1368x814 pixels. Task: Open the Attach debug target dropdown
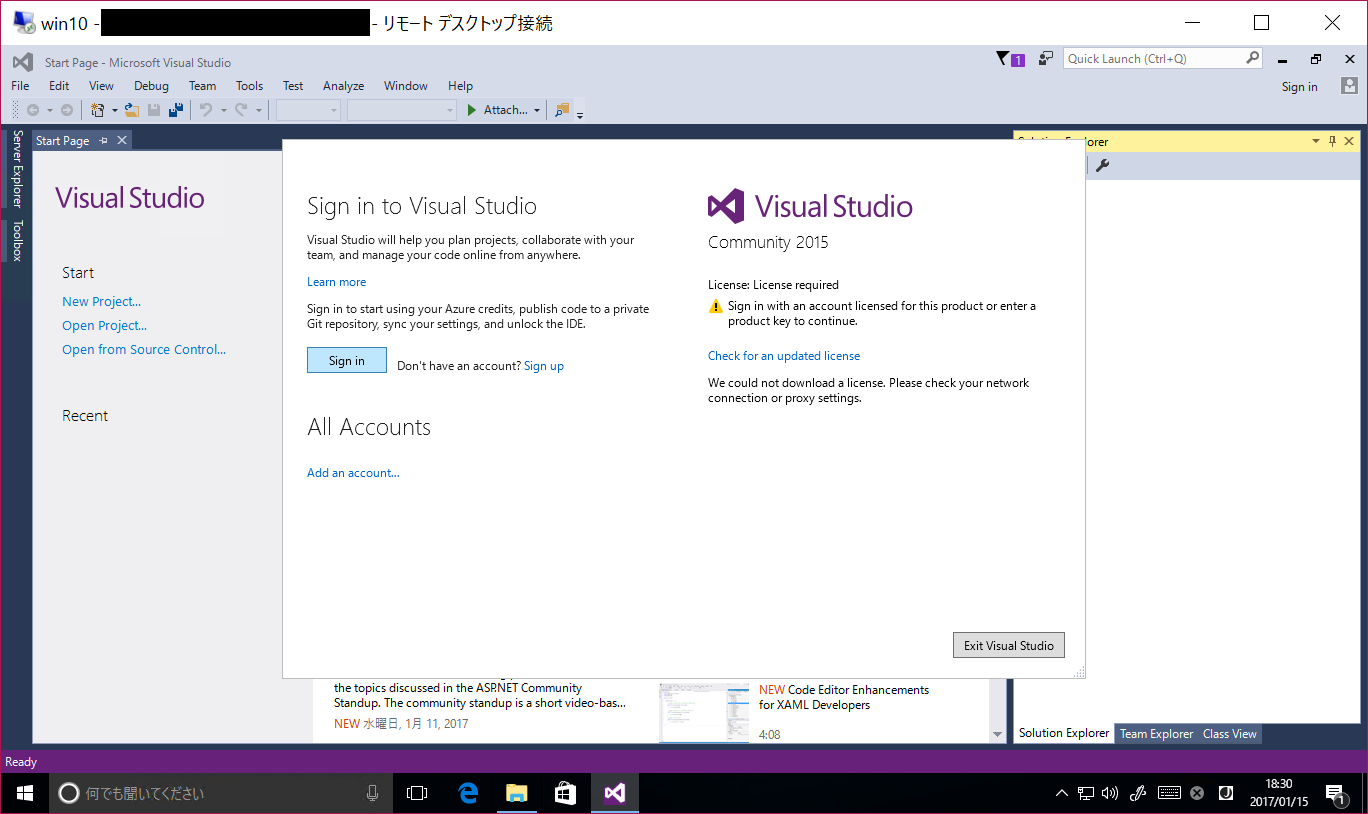pos(536,110)
